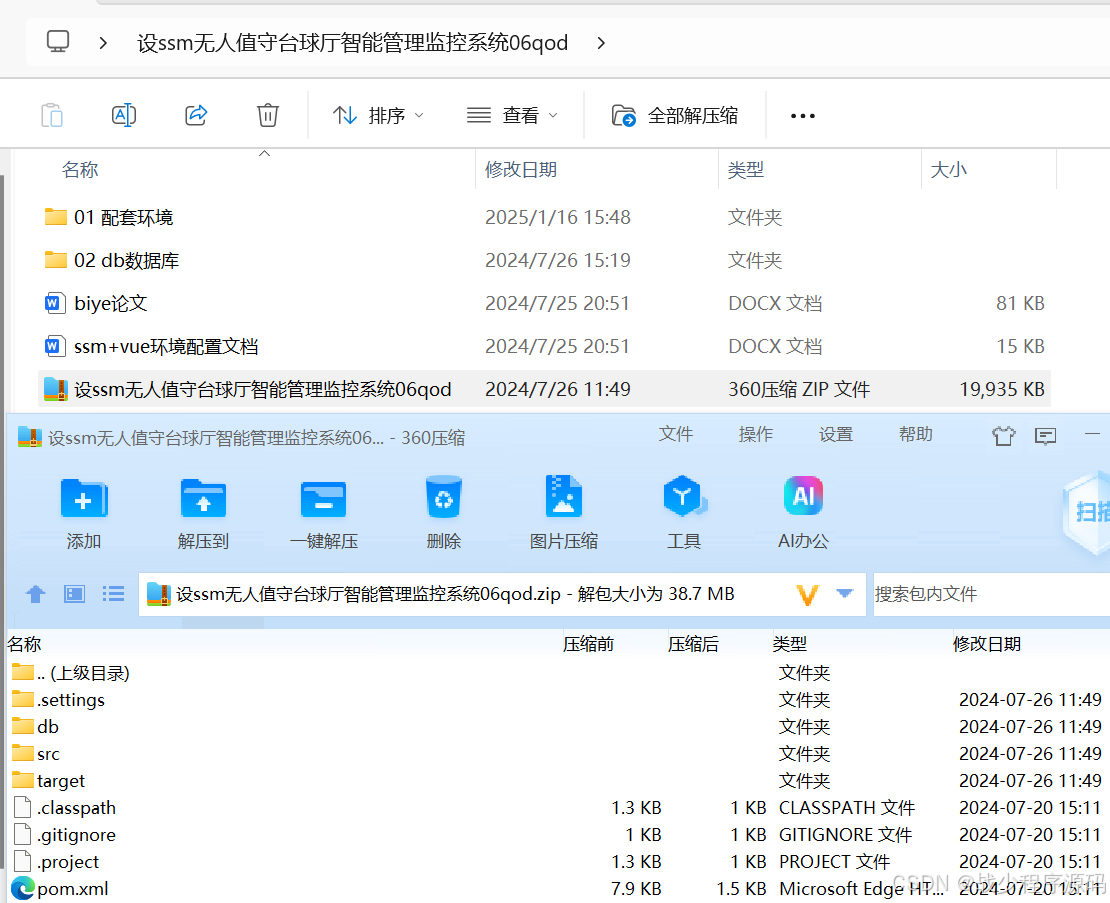Expand chevron after folder path 设ssm无人值守台球厅
The image size is (1110, 903).
tap(601, 43)
